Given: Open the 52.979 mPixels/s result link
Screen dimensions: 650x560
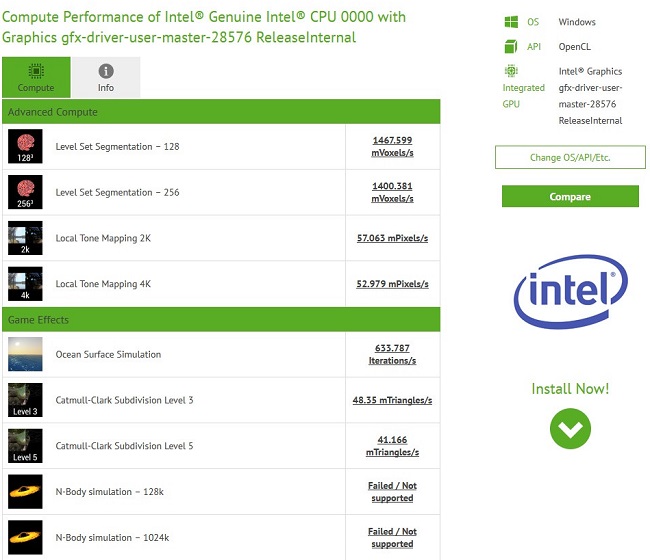Looking at the screenshot, I should 392,284.
